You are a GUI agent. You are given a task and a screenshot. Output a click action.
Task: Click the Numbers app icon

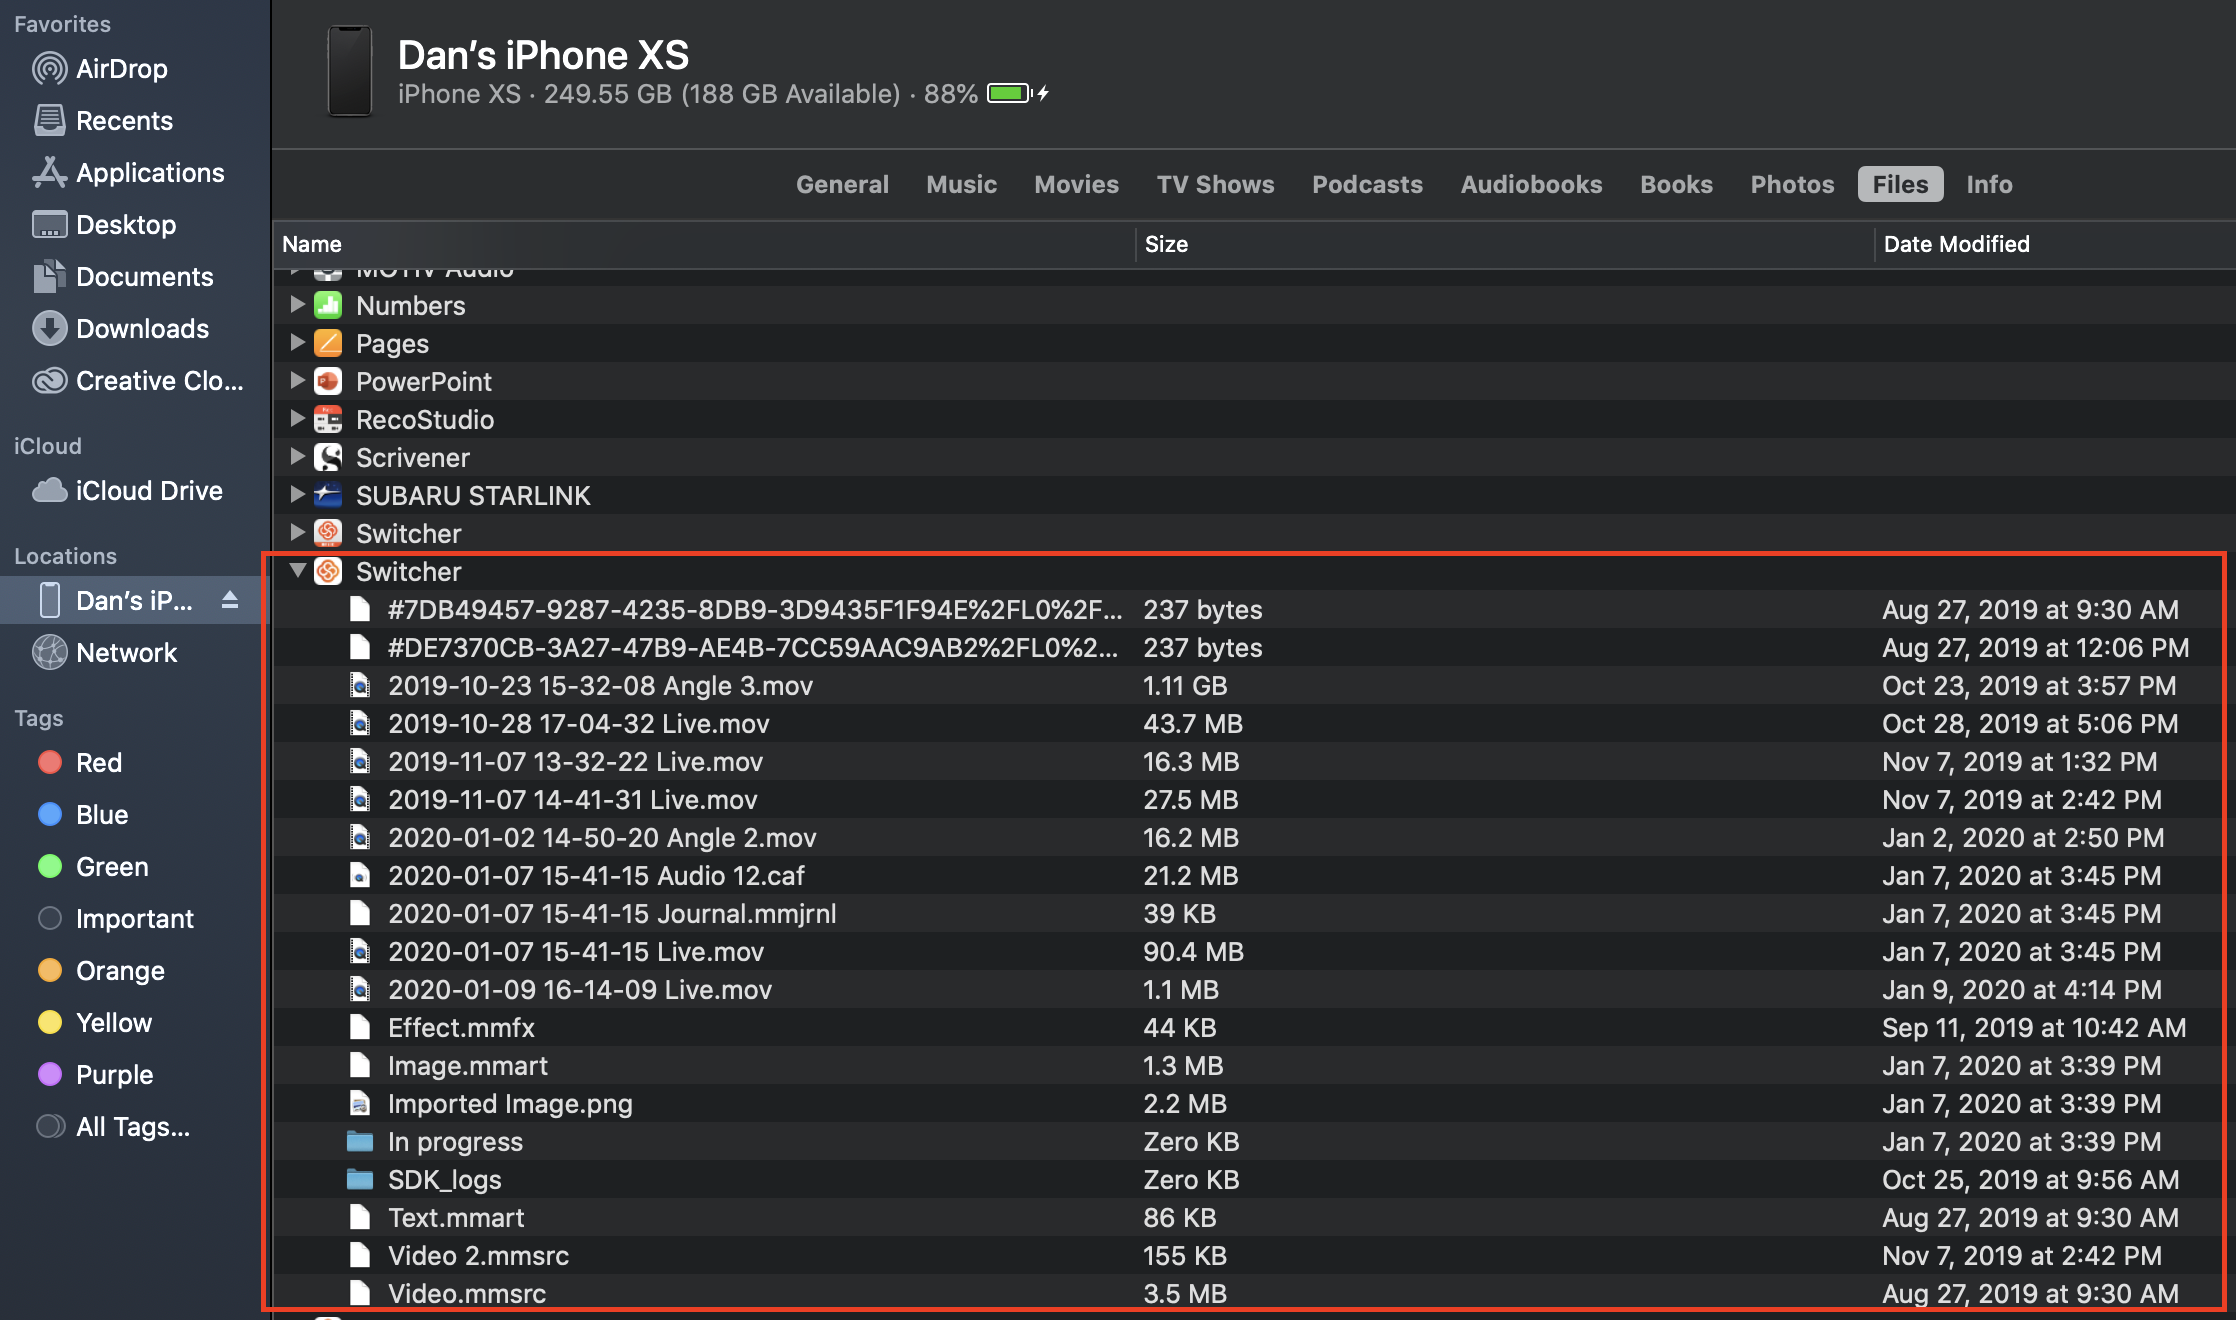(328, 305)
